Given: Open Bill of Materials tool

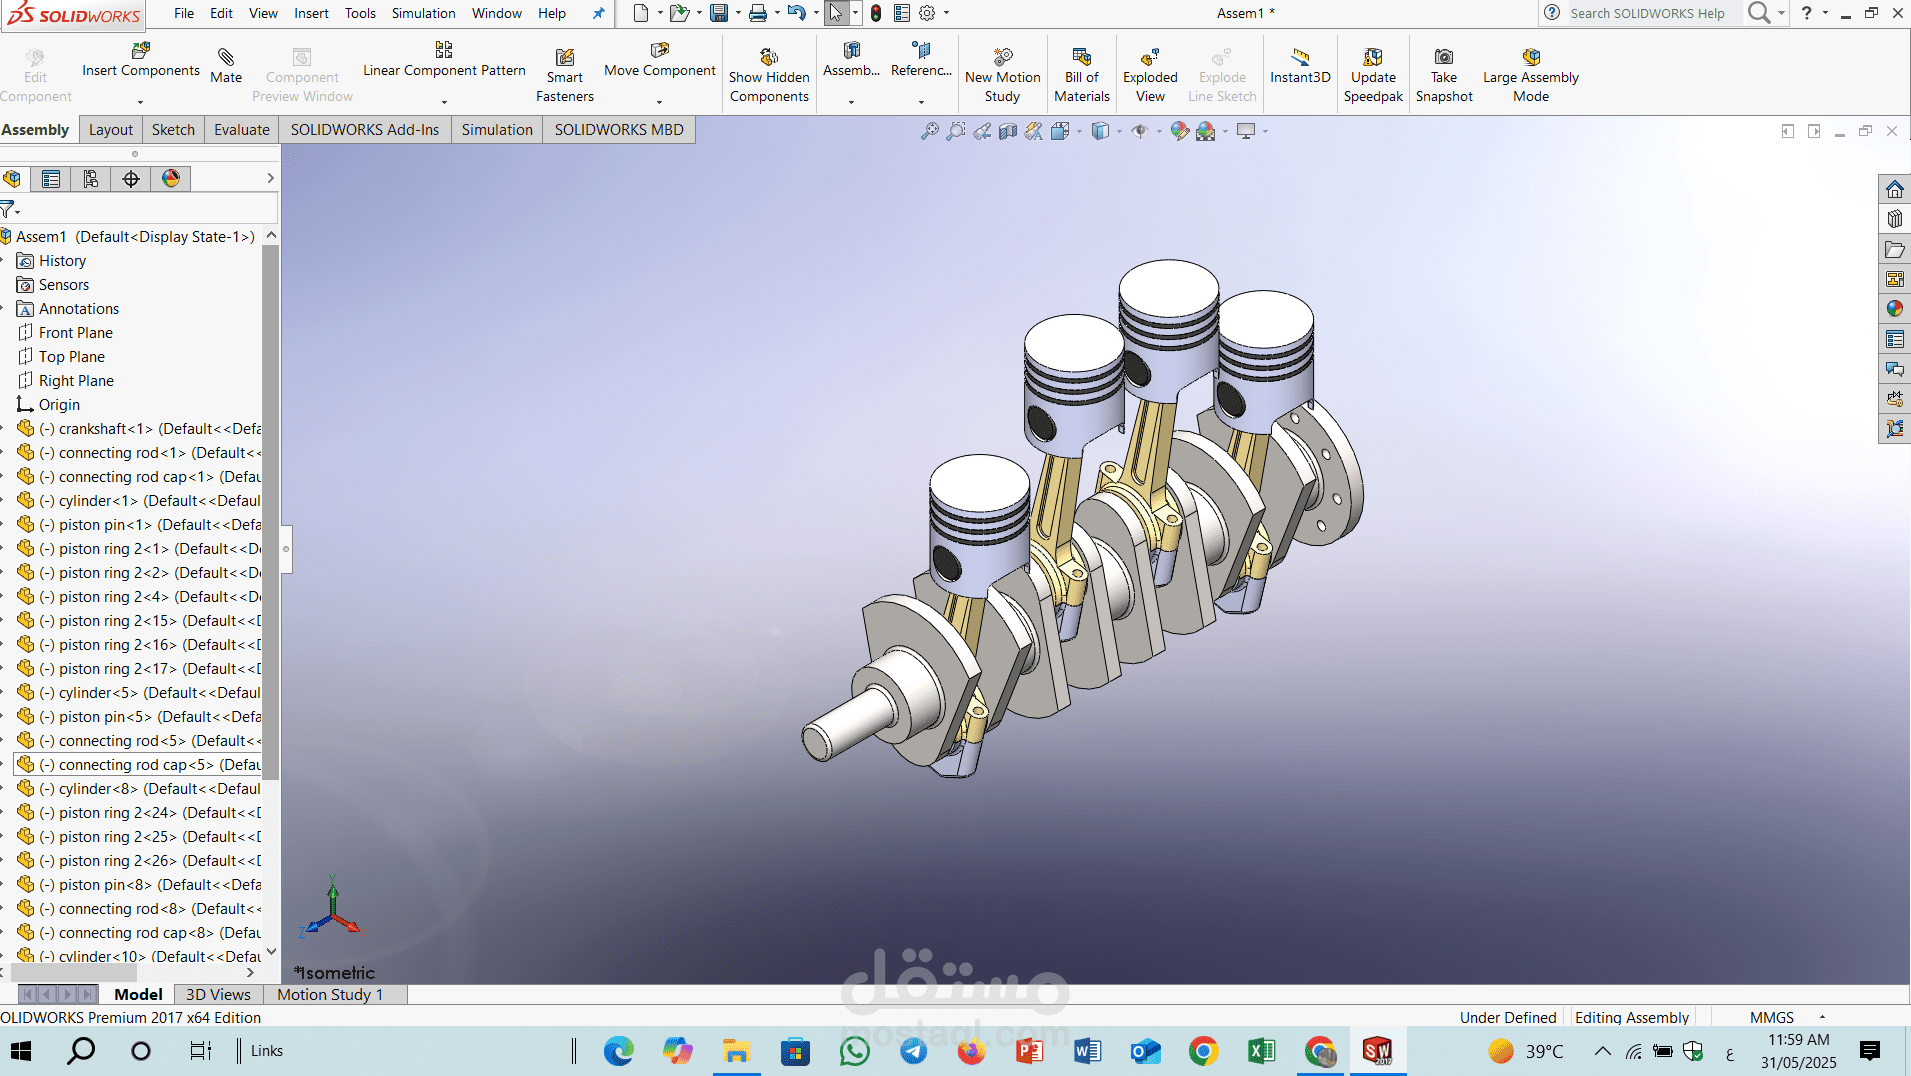Looking at the screenshot, I should tap(1082, 75).
